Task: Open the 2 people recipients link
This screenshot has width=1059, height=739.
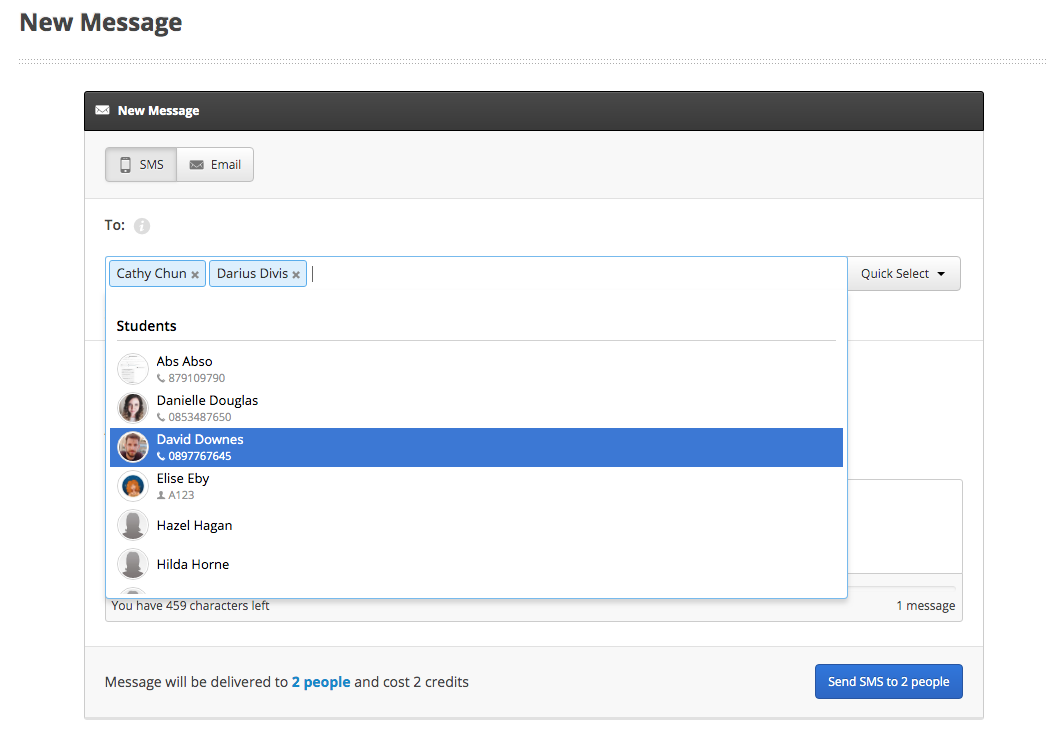Action: click(x=320, y=682)
